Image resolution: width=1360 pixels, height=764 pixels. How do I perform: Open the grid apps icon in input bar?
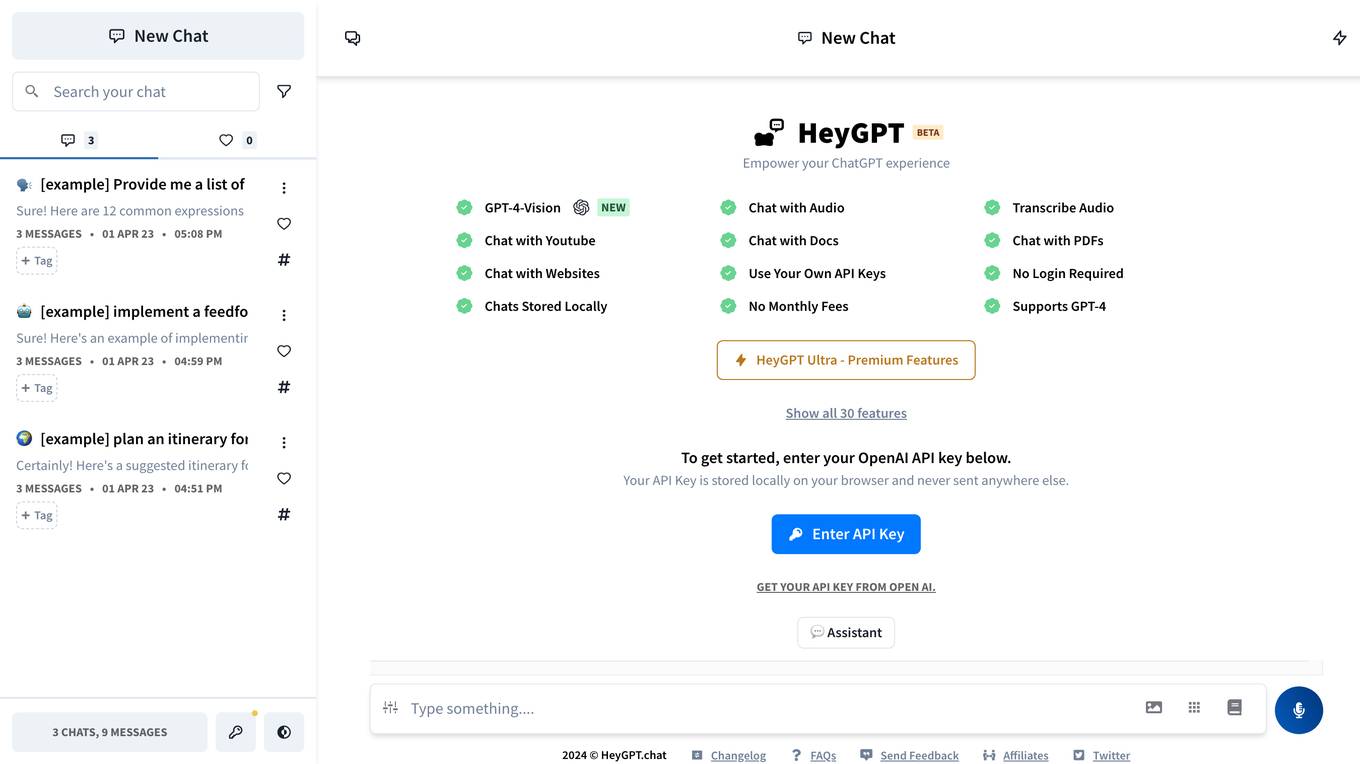click(1194, 708)
